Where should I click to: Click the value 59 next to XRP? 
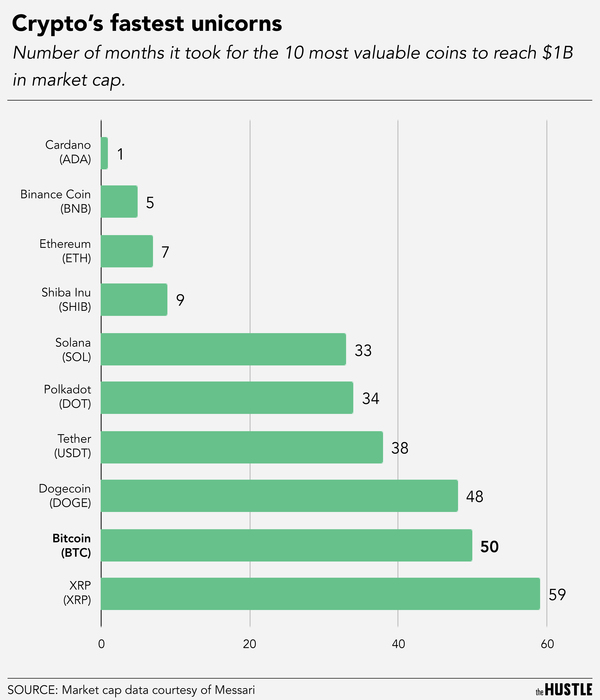click(x=556, y=595)
